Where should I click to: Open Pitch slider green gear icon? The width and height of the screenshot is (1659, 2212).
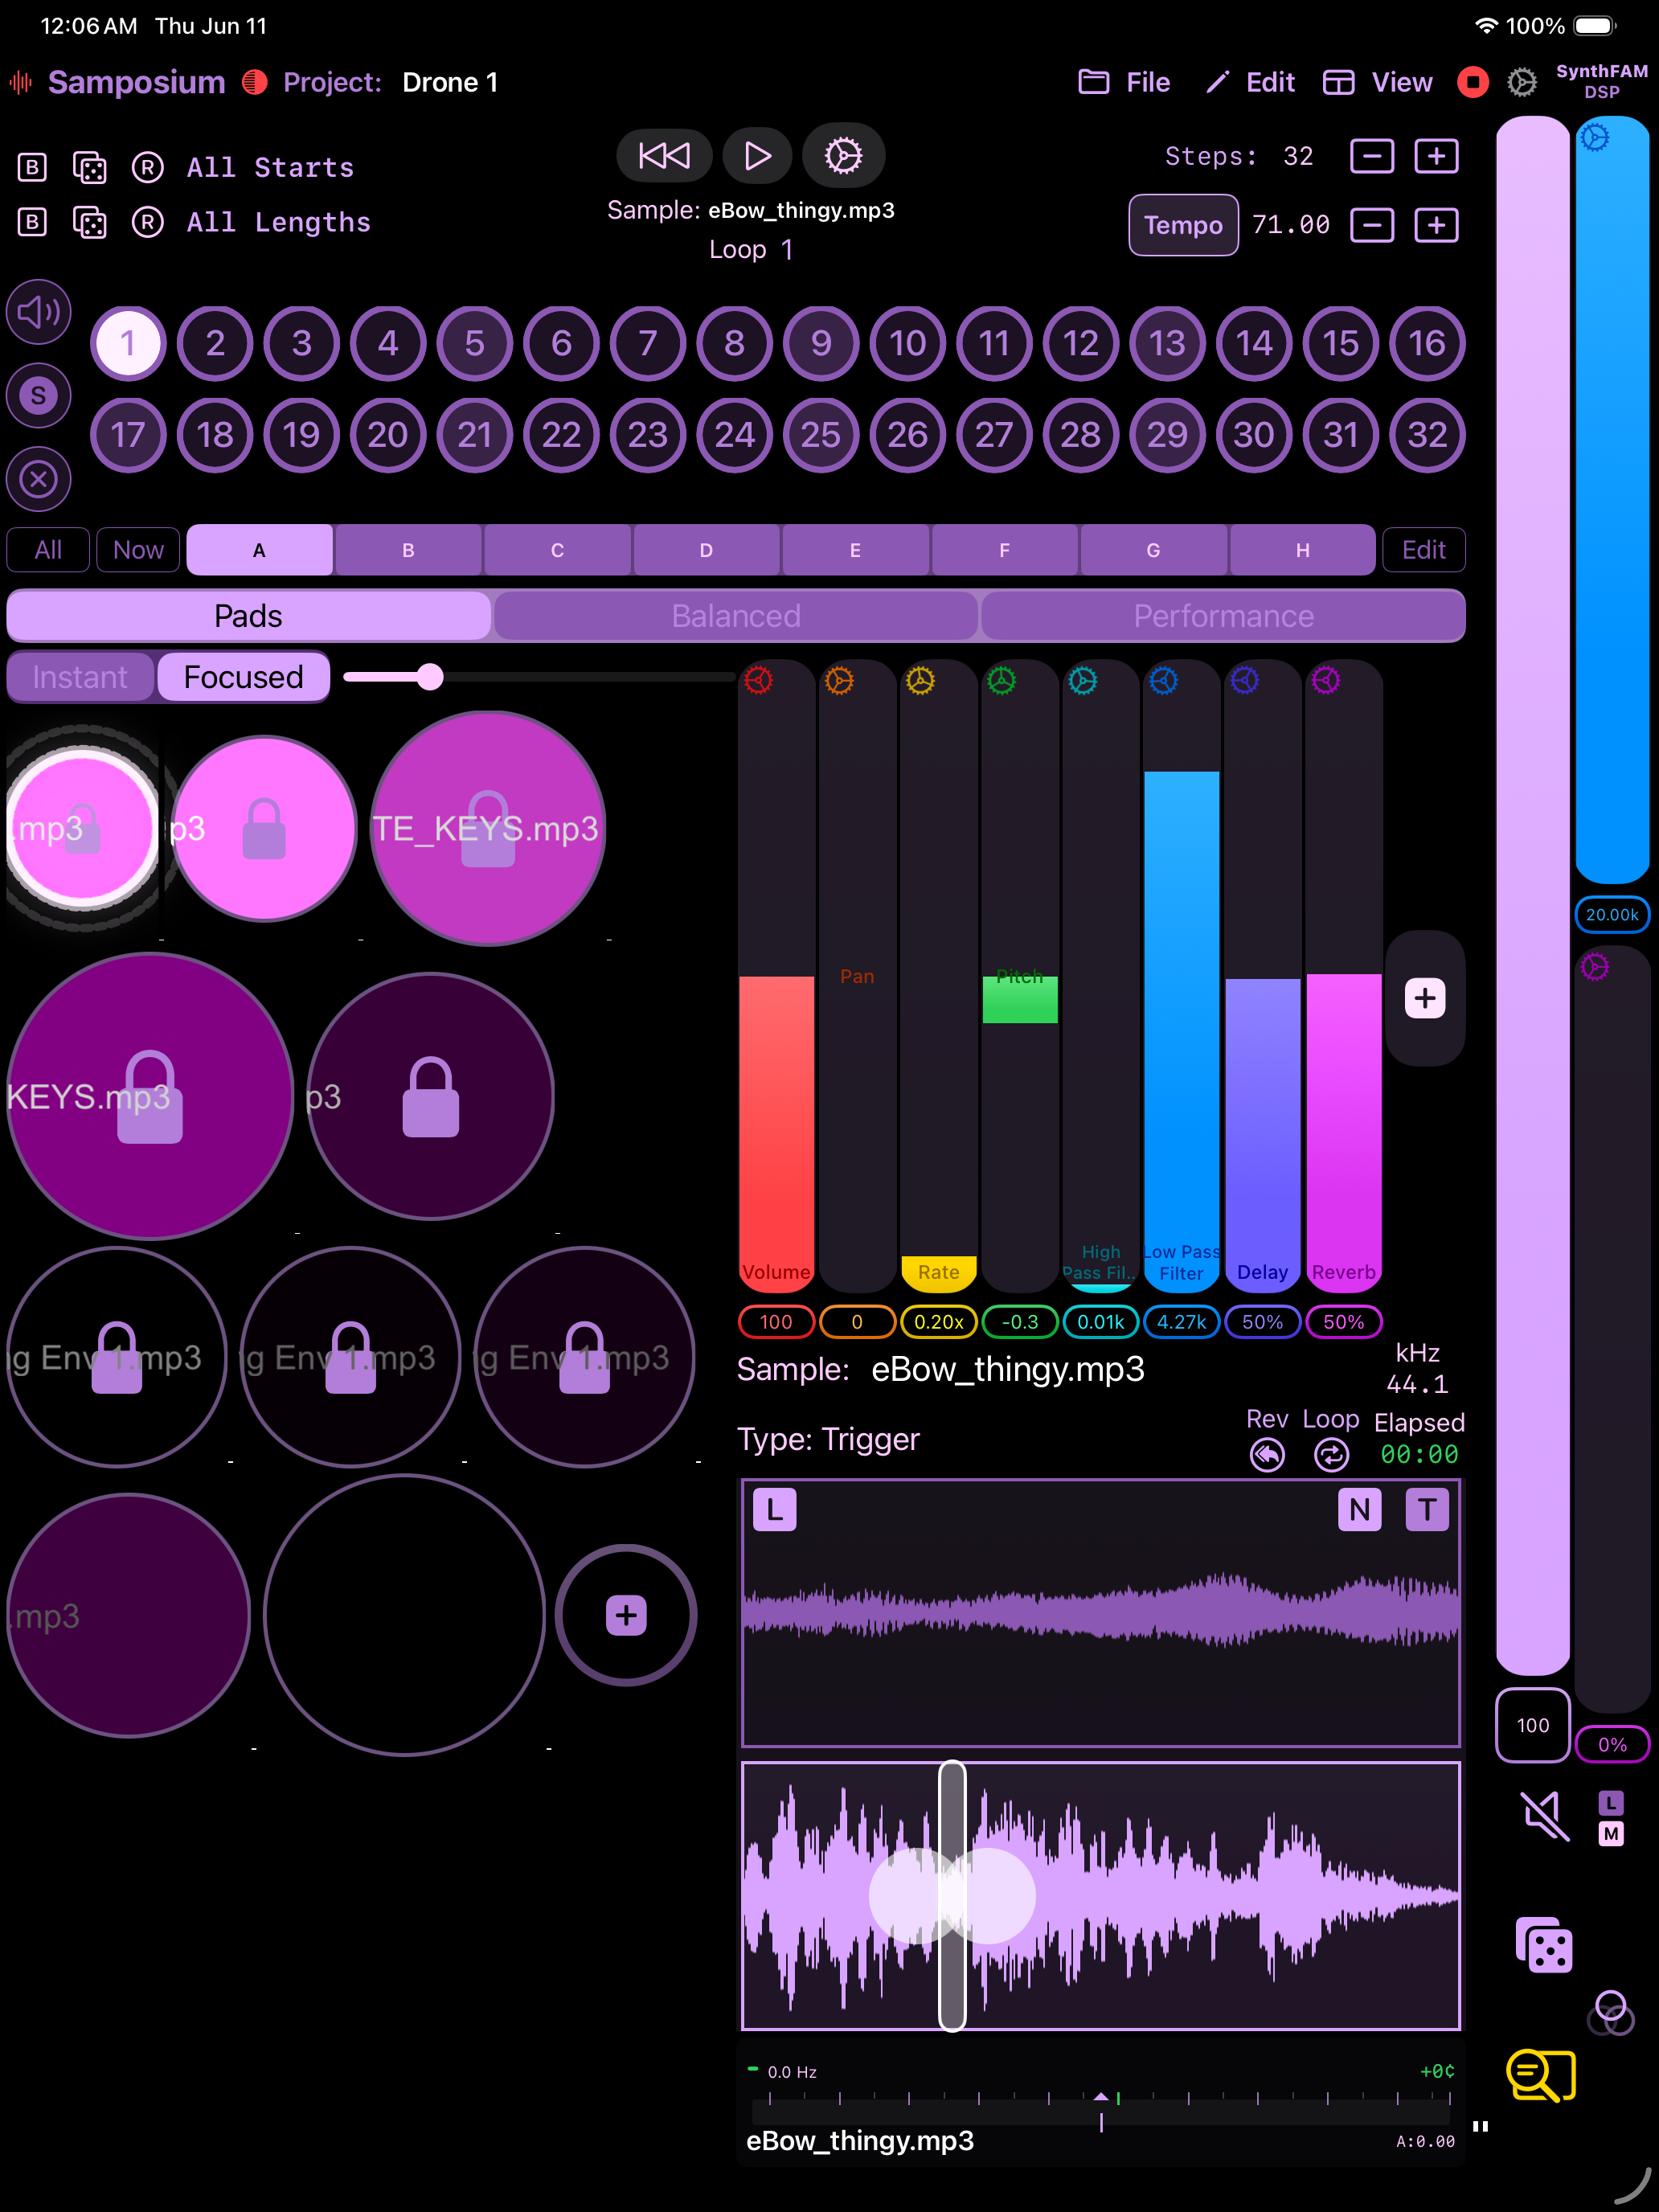pyautogui.click(x=1001, y=681)
